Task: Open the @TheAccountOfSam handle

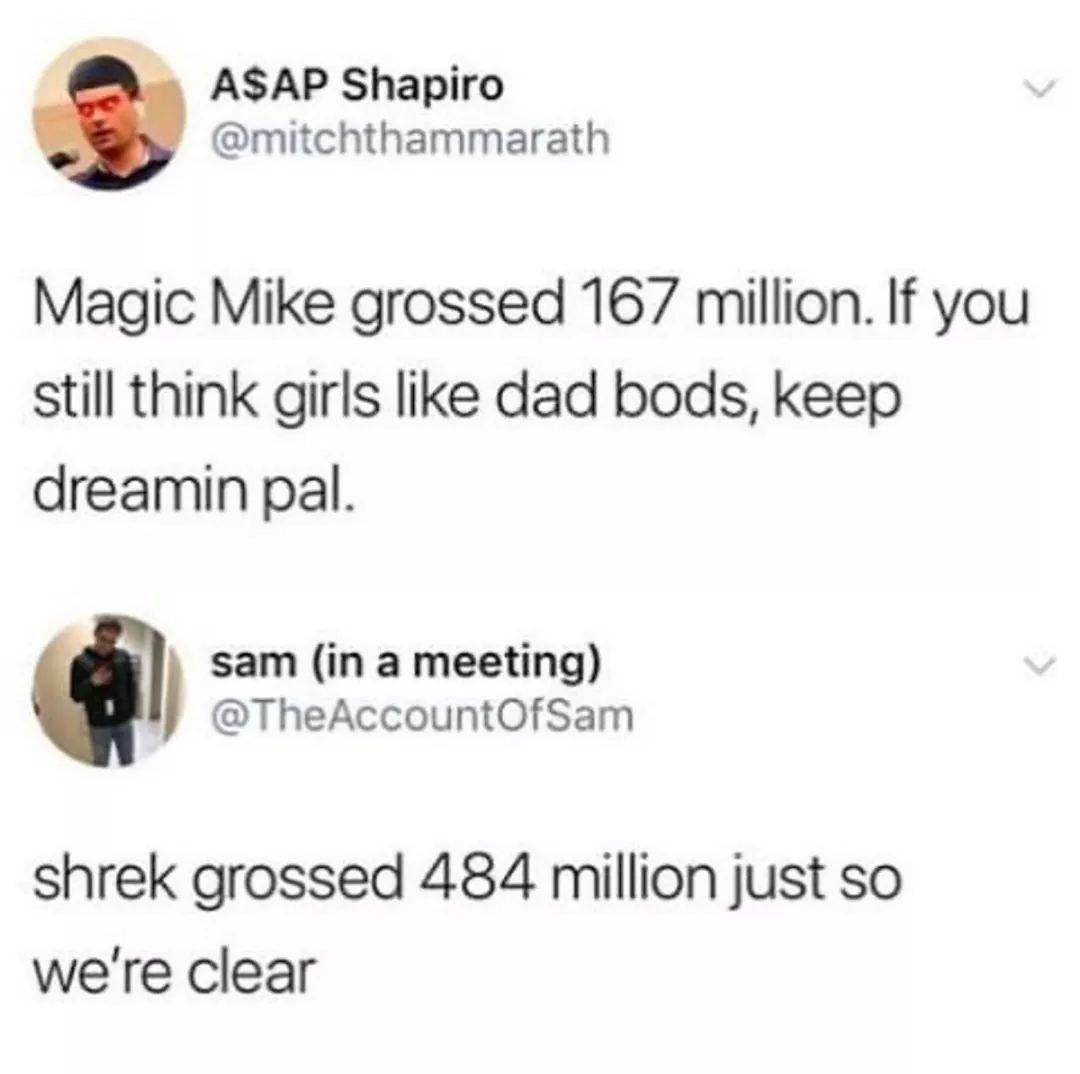Action: [423, 715]
